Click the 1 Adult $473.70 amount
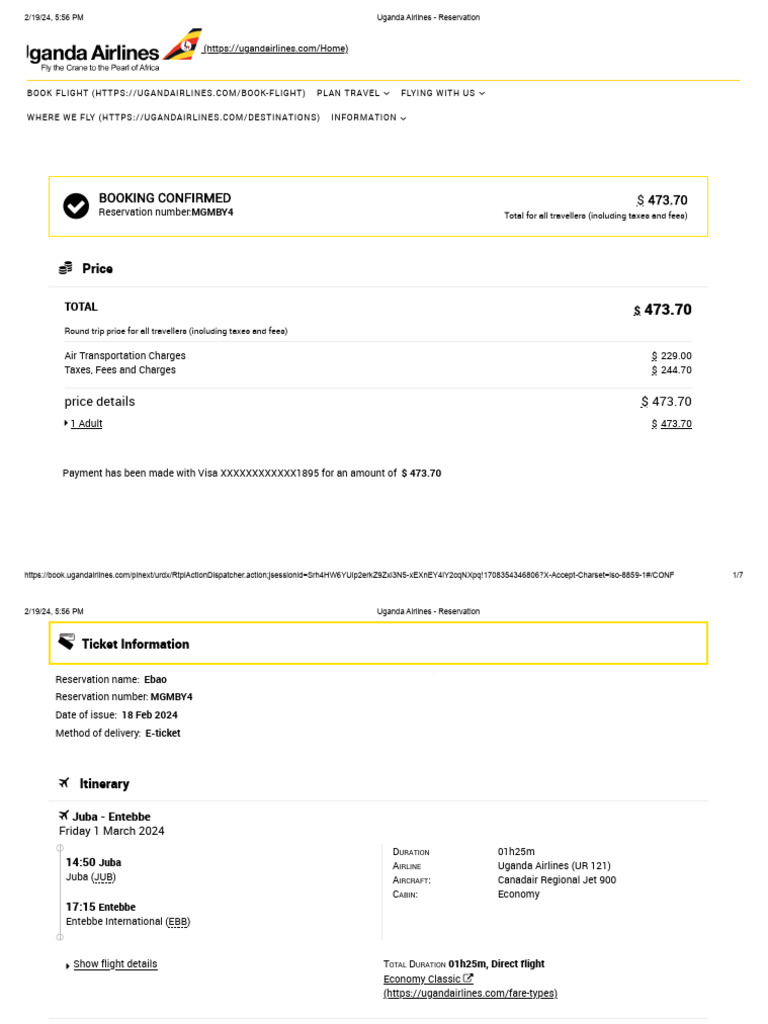 (x=671, y=424)
